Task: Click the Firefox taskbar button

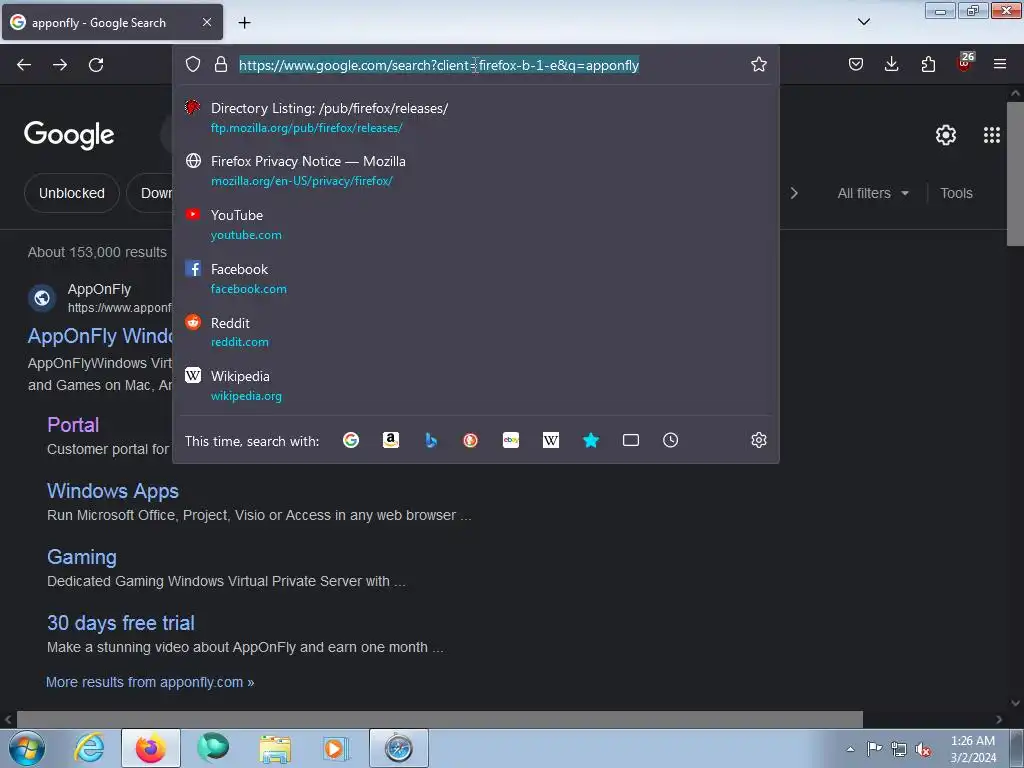Action: coord(150,748)
